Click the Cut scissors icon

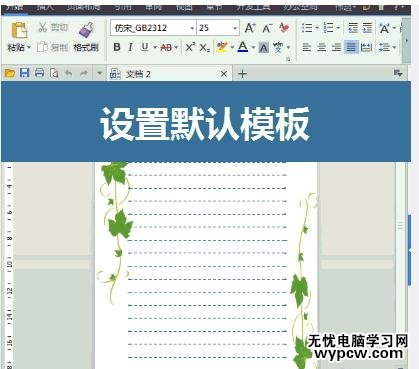coord(42,27)
